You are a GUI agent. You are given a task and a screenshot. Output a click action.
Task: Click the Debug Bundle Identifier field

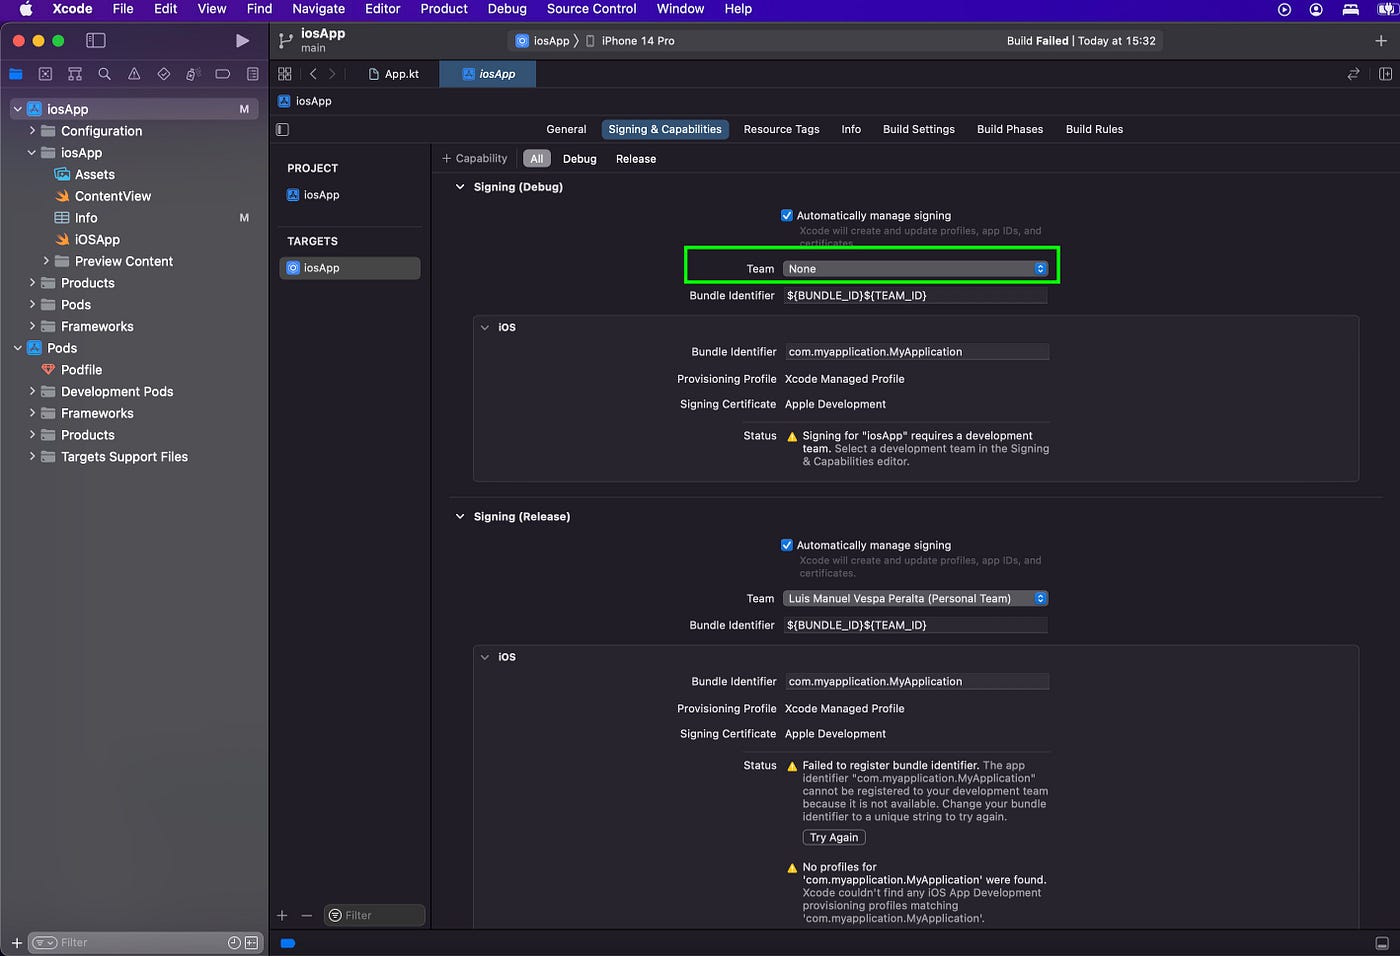tap(915, 296)
